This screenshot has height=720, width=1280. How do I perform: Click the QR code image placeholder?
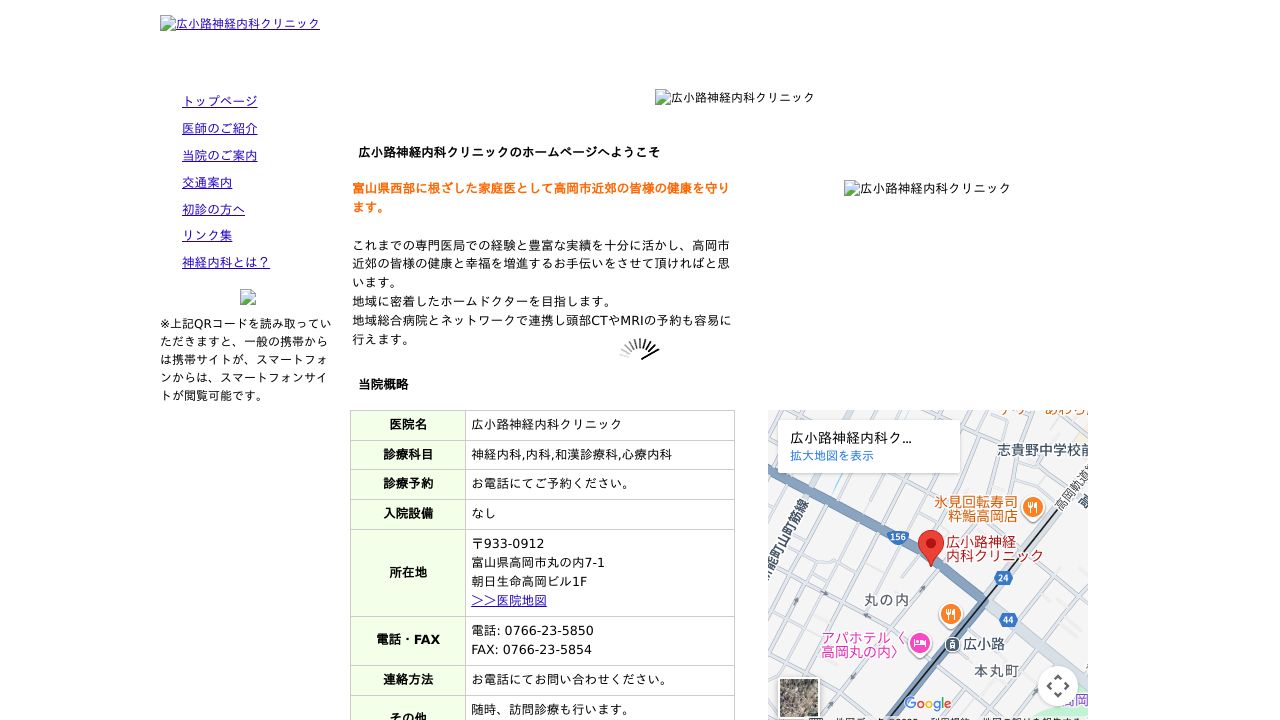[x=248, y=298]
